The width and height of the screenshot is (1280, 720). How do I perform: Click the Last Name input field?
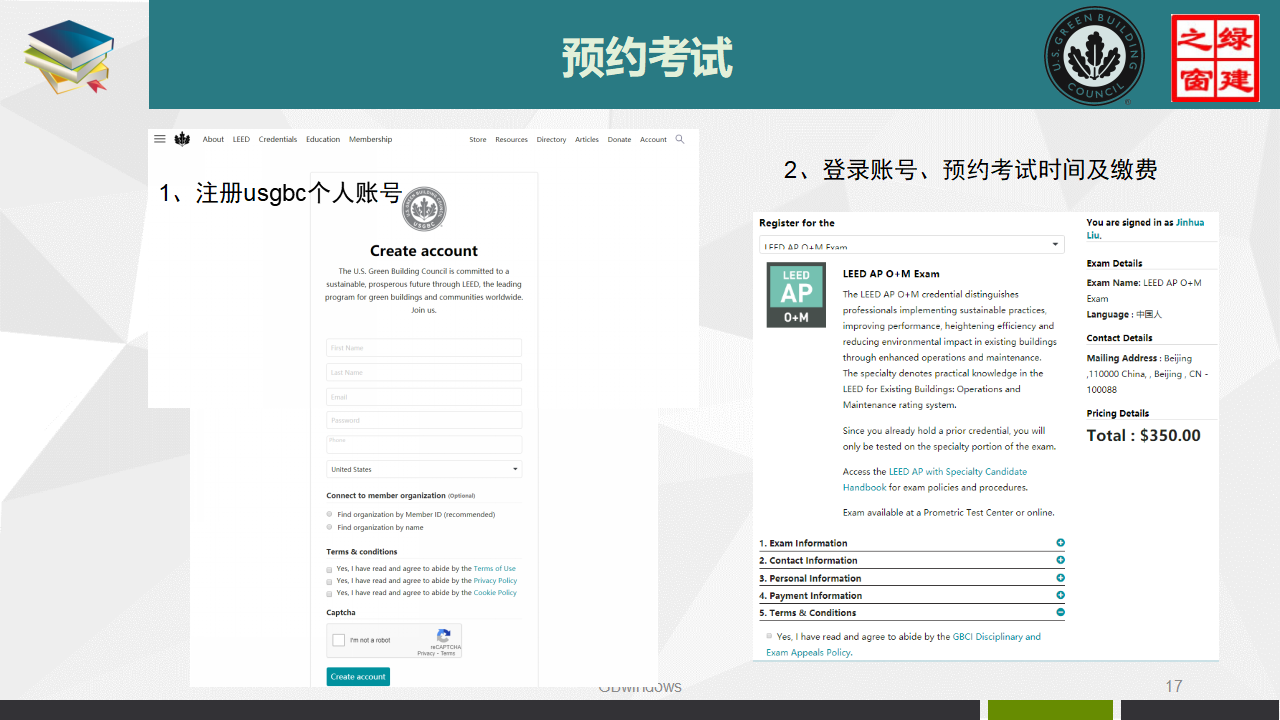click(x=424, y=372)
